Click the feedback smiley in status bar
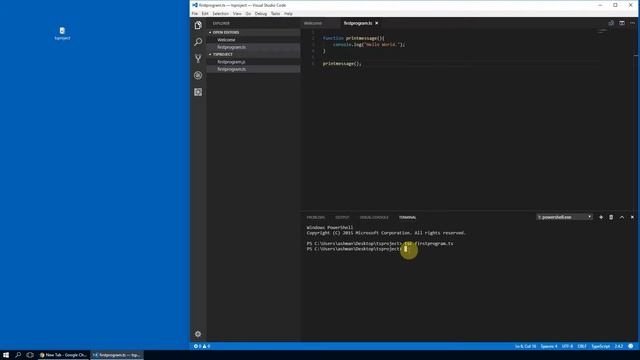The width and height of the screenshot is (640, 360). point(631,346)
